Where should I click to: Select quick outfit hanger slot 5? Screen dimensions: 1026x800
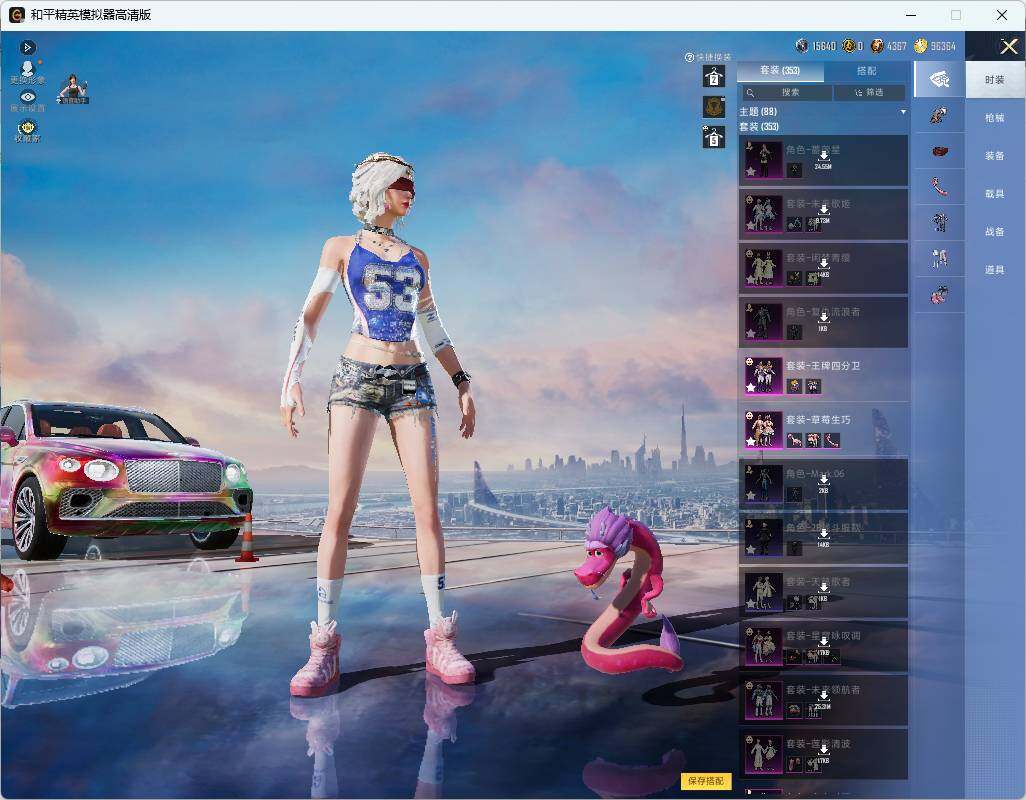pyautogui.click(x=714, y=137)
